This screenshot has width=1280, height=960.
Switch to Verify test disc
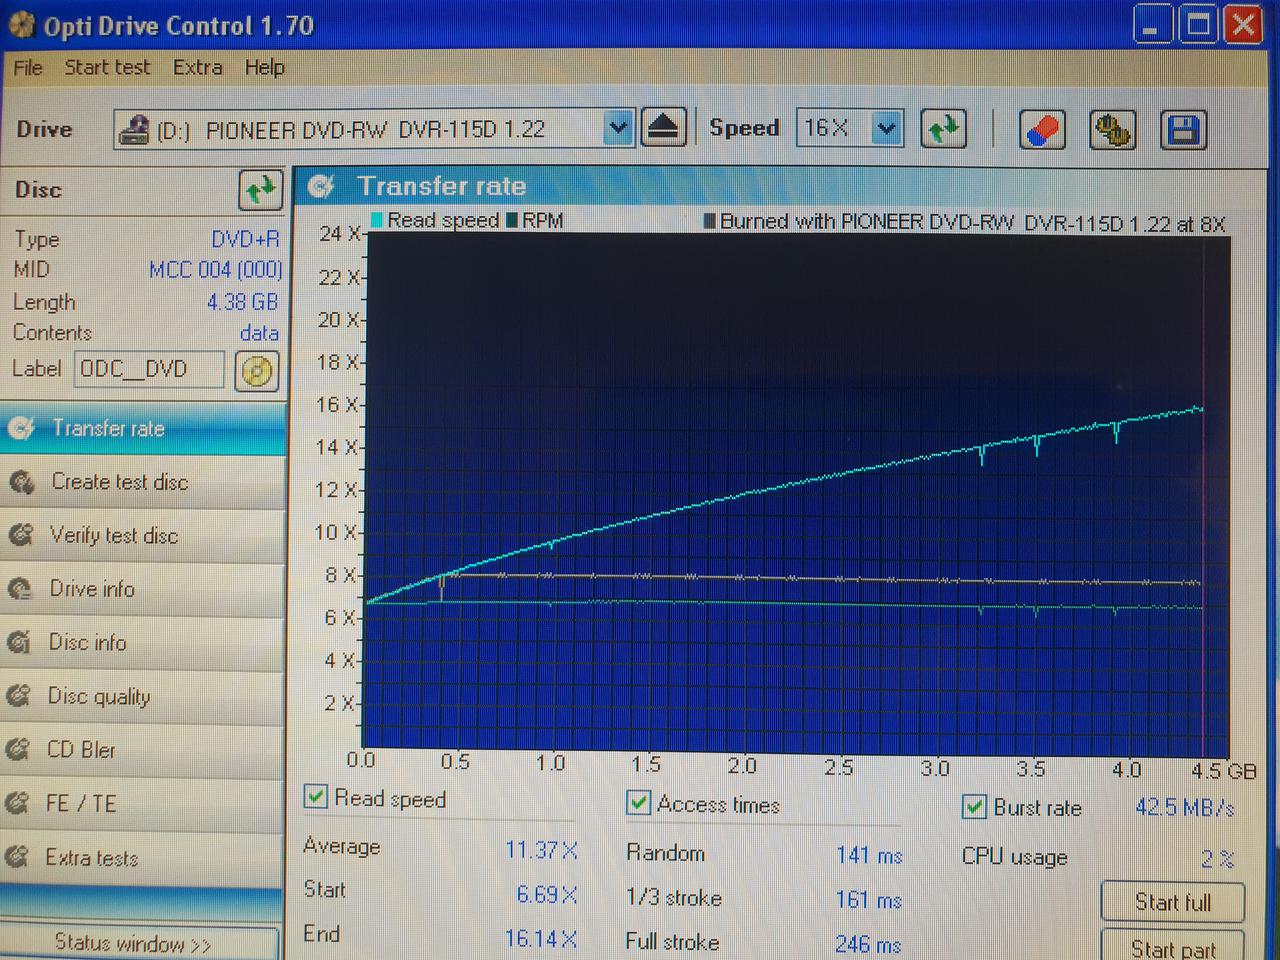143,535
